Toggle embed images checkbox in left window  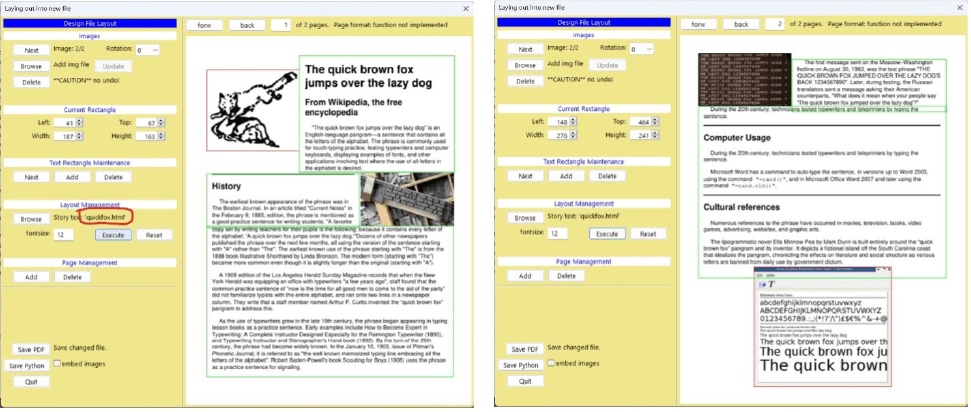(x=57, y=364)
